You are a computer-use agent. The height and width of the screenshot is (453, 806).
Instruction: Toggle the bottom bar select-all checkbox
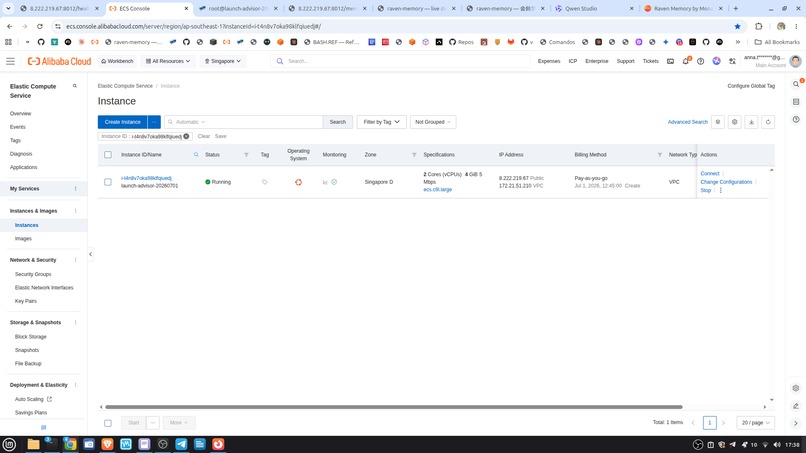pos(107,423)
